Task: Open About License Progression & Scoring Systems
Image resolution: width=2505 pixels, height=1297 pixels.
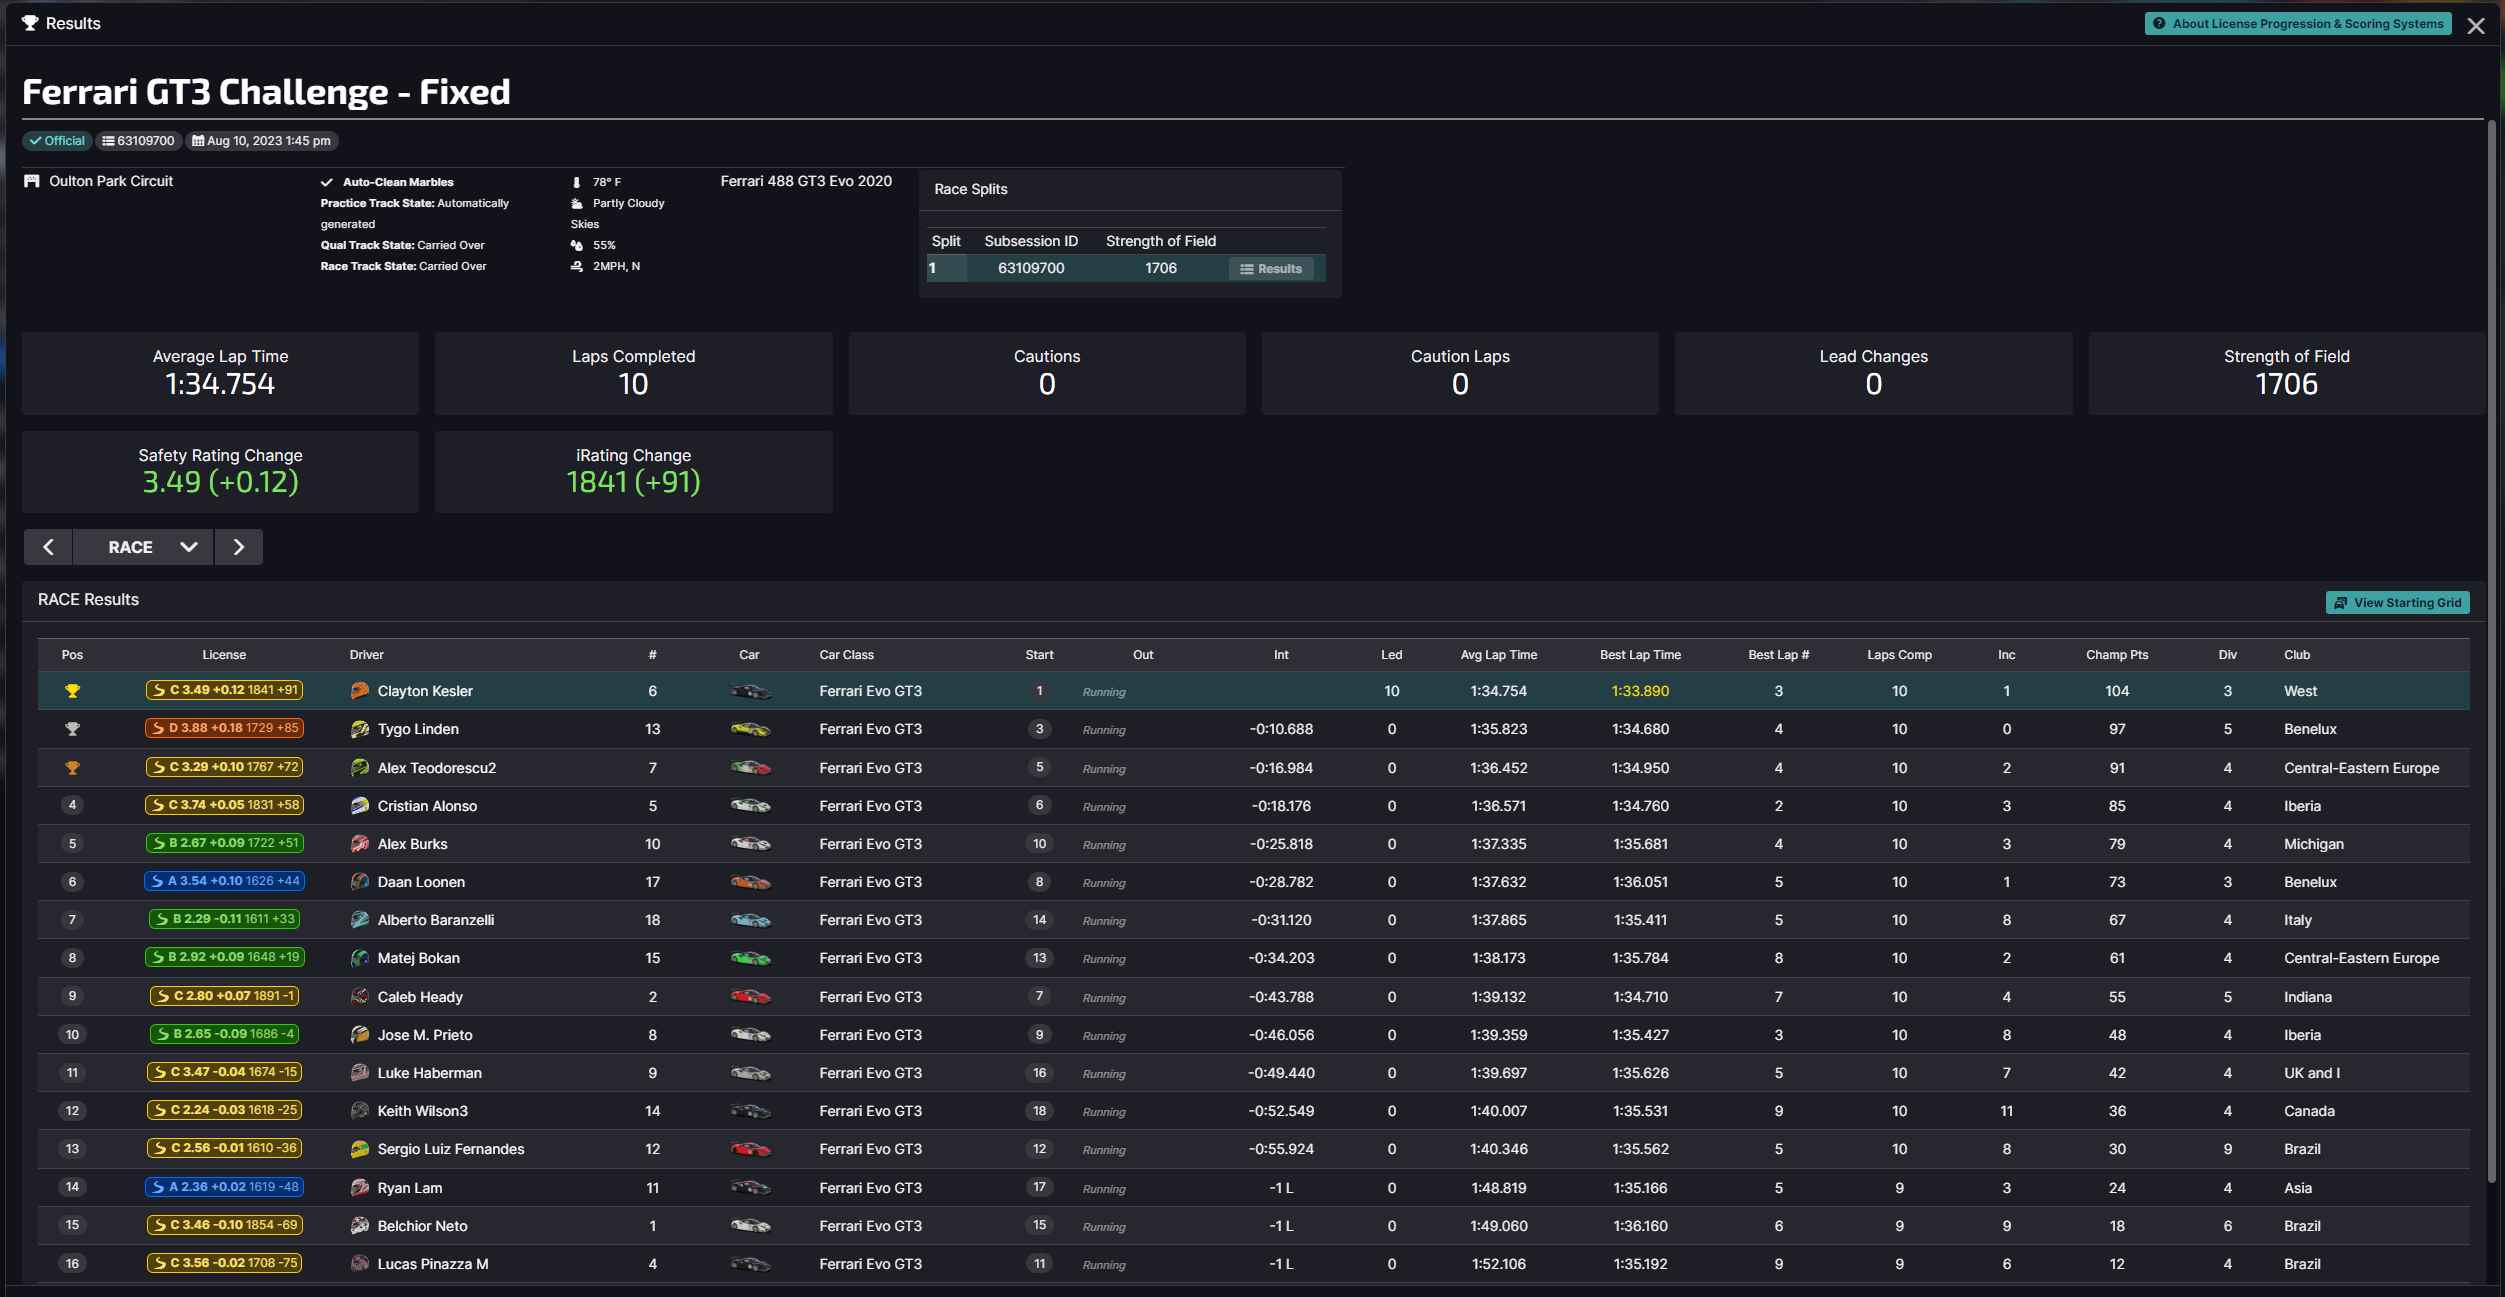Action: 2298,24
